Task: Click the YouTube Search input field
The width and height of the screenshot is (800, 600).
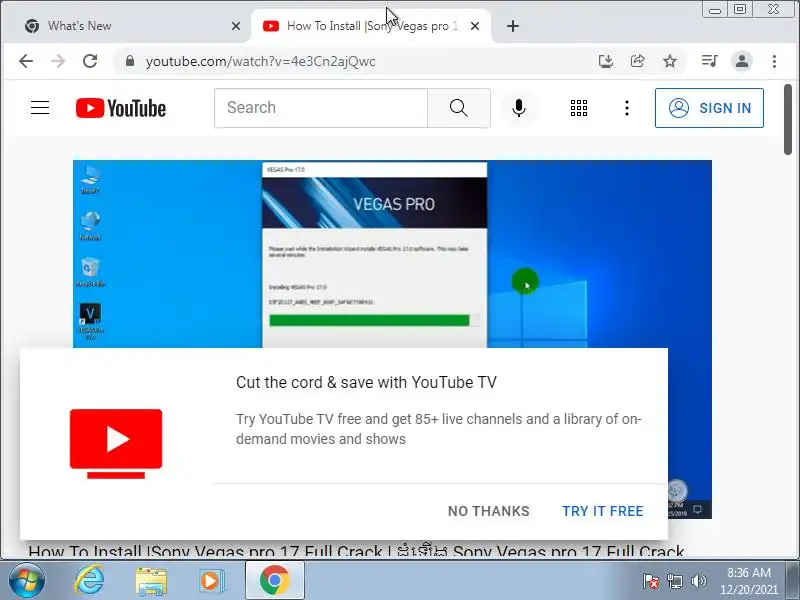Action: coord(321,108)
